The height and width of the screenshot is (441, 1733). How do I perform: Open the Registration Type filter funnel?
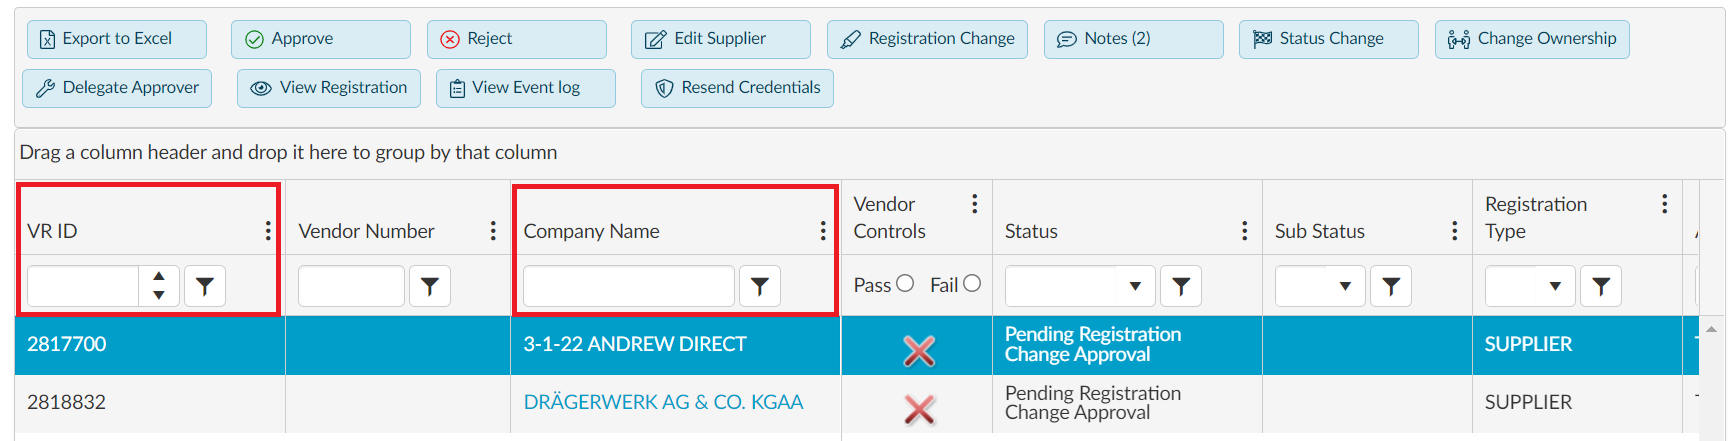(x=1601, y=286)
